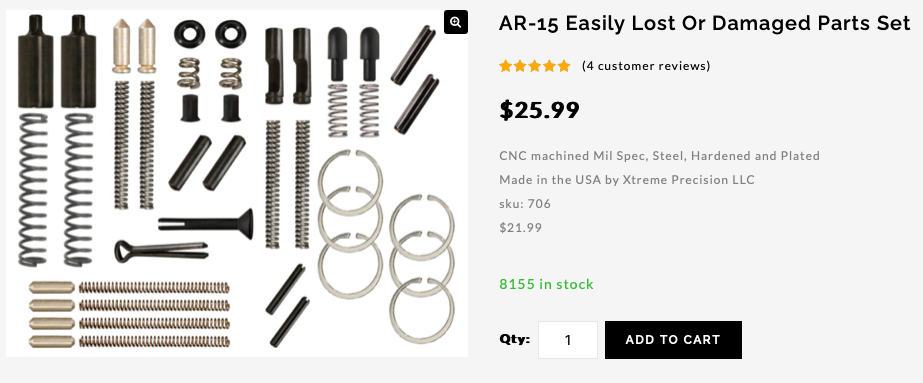Screen dimensions: 923x383
Task: Click the AR-15 Easily Lost product title
Action: (x=705, y=24)
